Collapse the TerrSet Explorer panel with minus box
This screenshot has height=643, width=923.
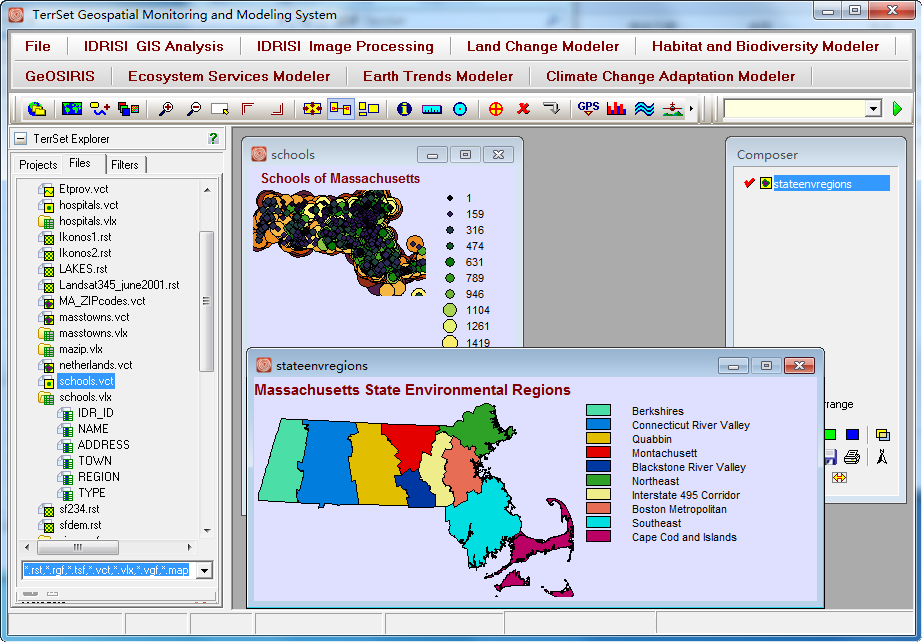point(20,139)
